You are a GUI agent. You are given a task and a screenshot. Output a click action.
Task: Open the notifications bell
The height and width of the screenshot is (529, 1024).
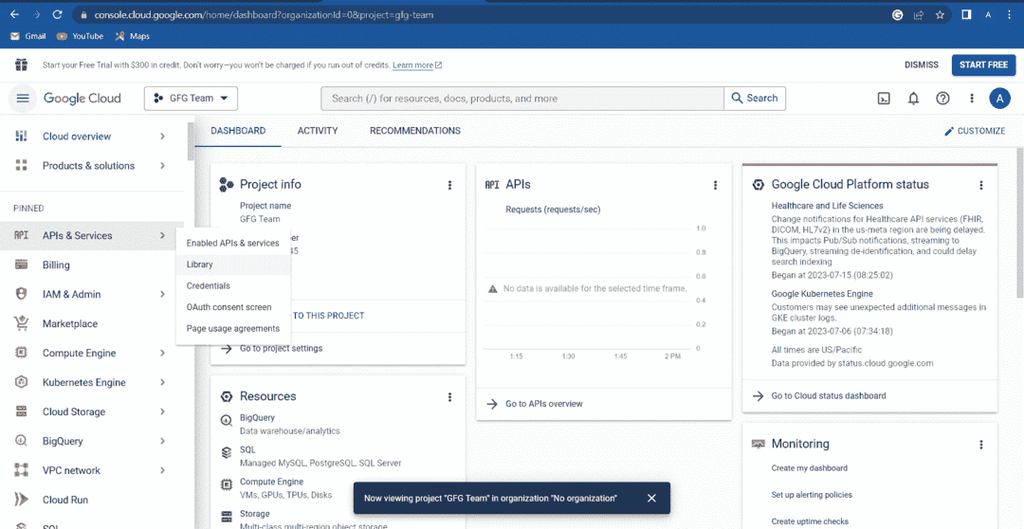914,99
